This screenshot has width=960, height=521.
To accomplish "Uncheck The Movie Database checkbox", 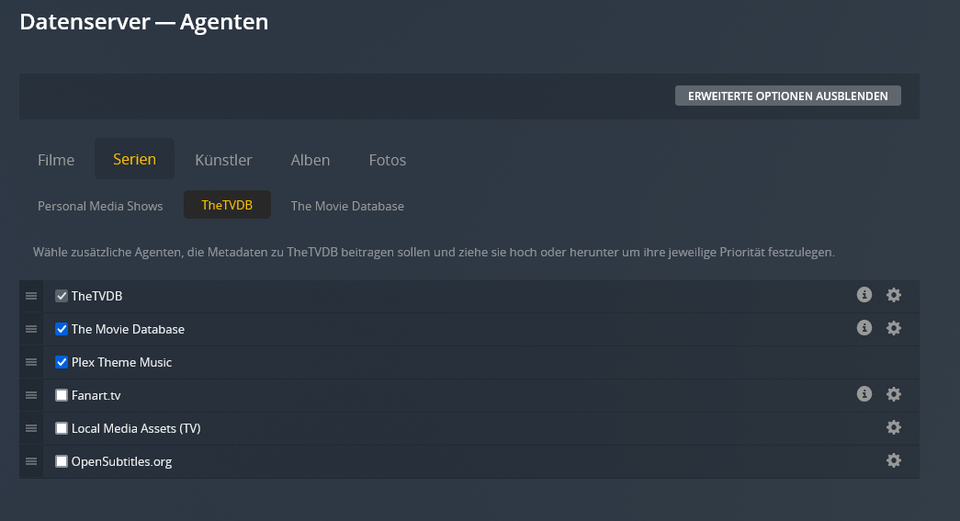I will click(62, 329).
